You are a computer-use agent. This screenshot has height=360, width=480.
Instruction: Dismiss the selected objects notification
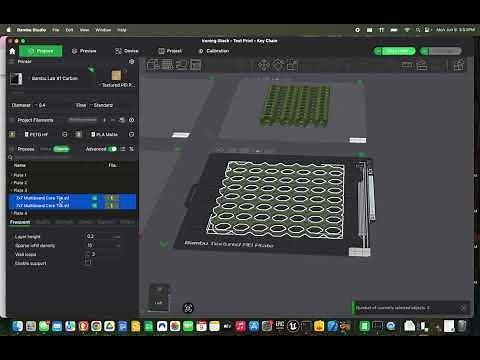click(463, 308)
